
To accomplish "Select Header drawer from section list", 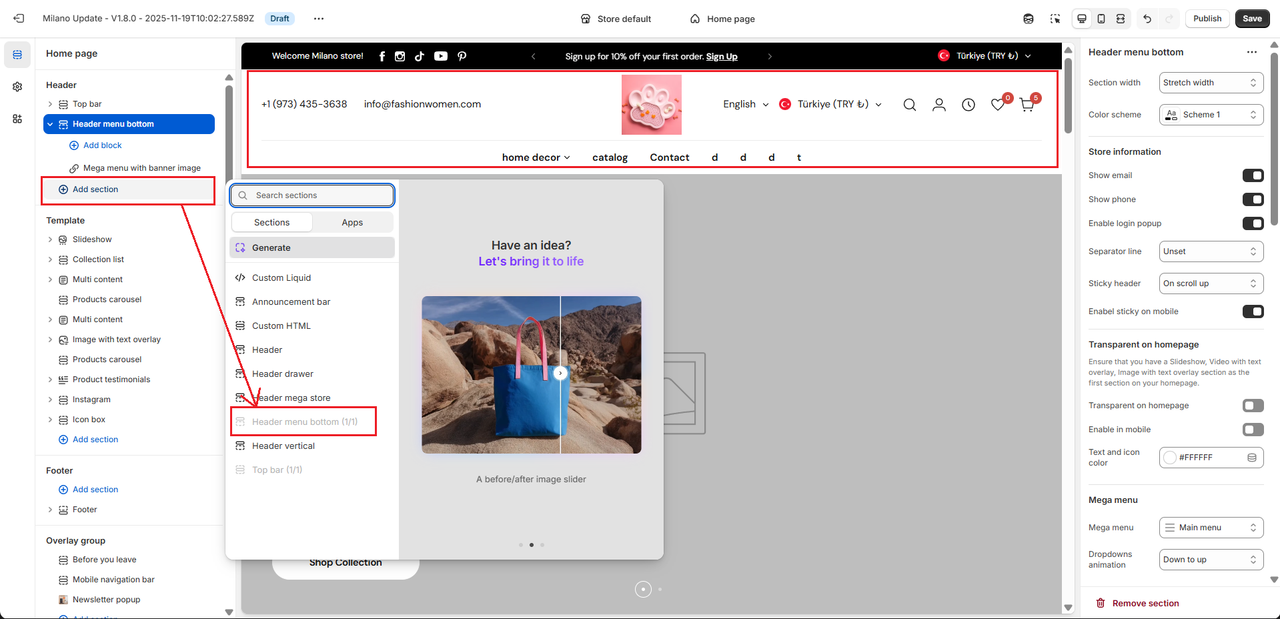I will [x=312, y=374].
